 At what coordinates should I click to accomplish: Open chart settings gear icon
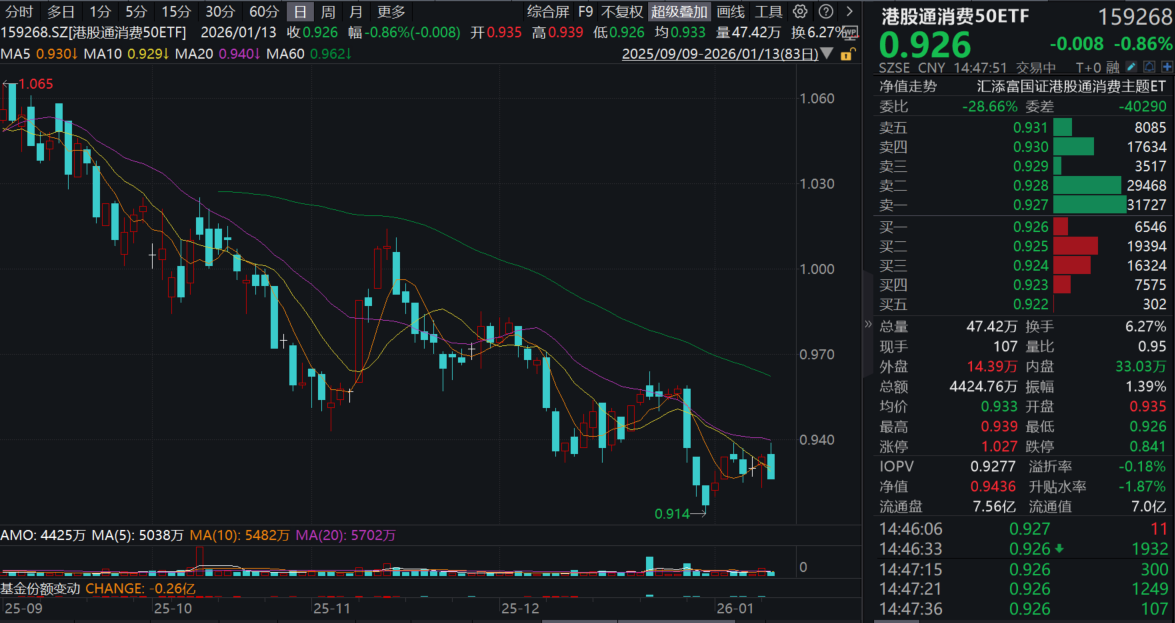tap(800, 12)
